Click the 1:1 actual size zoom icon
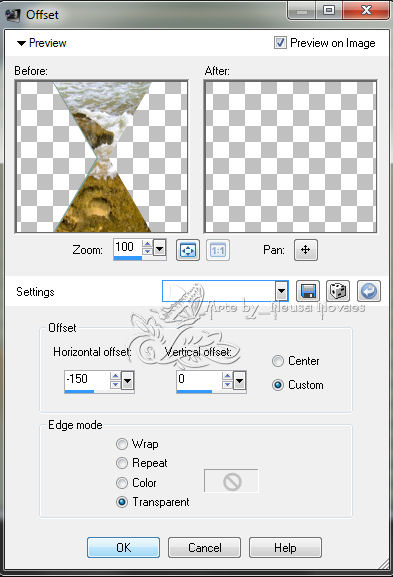Screen dimensions: 393x577 coord(218,250)
